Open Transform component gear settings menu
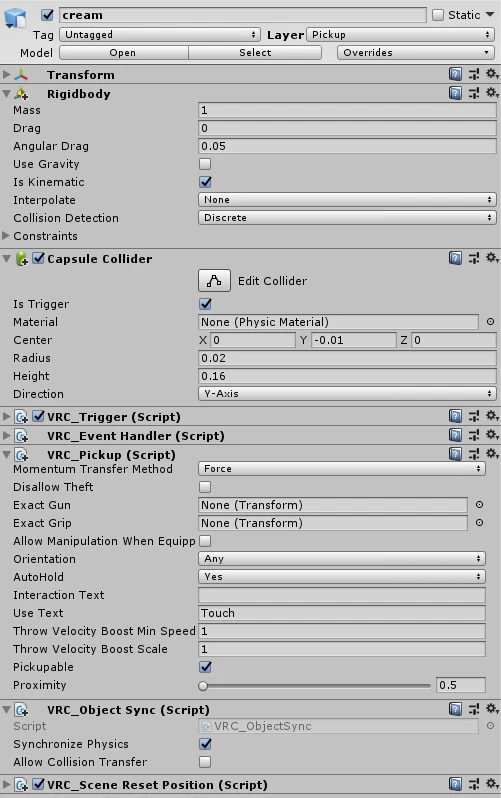This screenshot has width=501, height=798. (492, 74)
